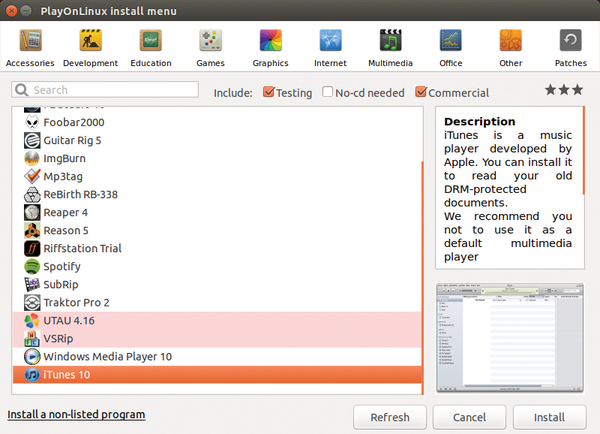Click the UTAU 4.16 windows icon
The width and height of the screenshot is (600, 434).
click(x=32, y=321)
